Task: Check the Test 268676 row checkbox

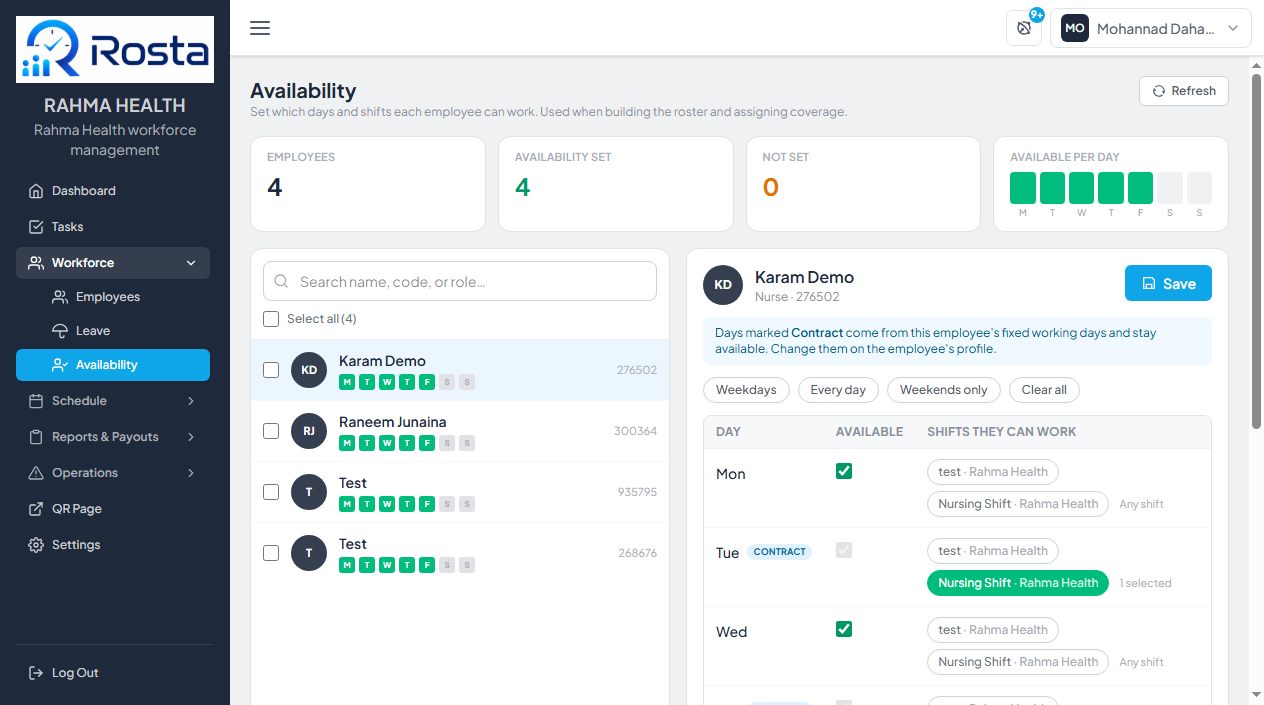Action: coord(271,553)
